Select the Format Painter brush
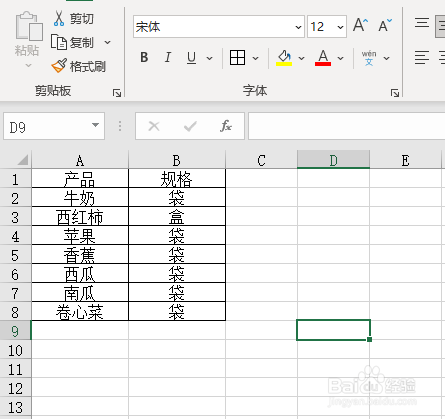The width and height of the screenshot is (445, 419). pyautogui.click(x=79, y=66)
